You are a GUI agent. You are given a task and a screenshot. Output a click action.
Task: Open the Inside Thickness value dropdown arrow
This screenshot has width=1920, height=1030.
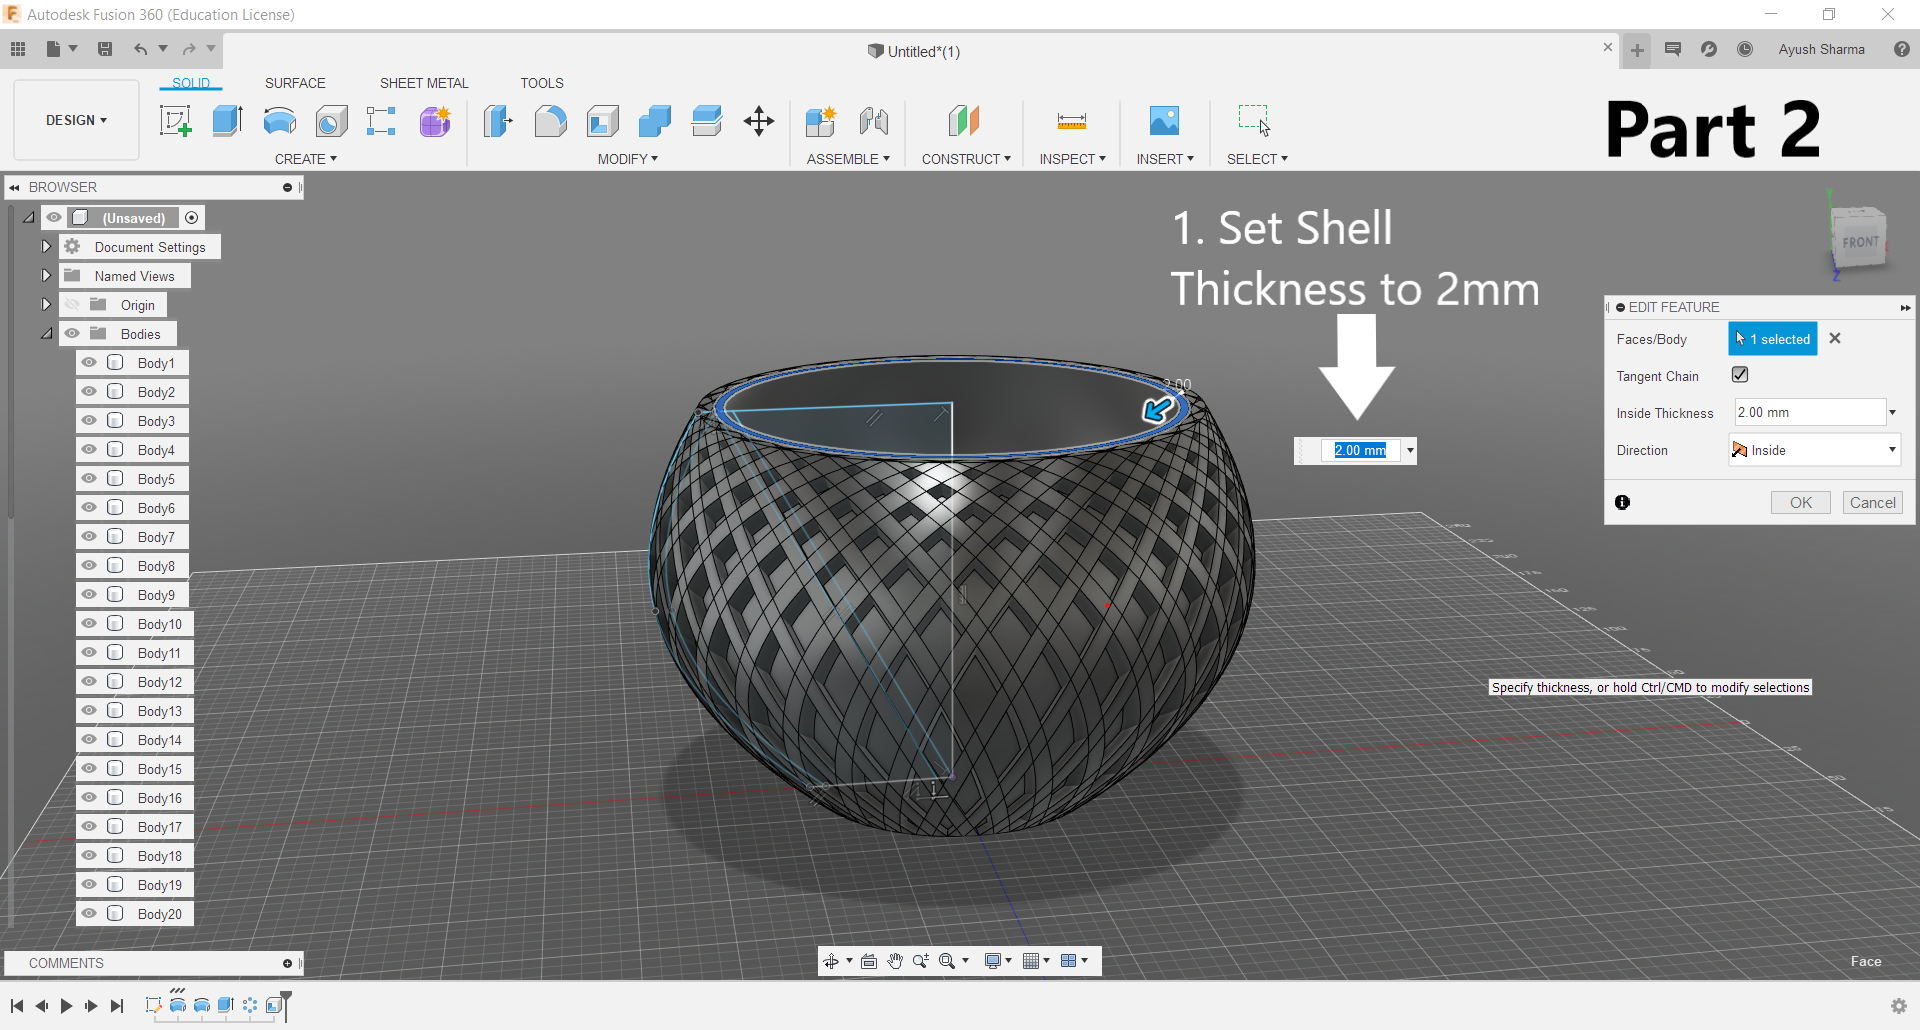pos(1892,413)
